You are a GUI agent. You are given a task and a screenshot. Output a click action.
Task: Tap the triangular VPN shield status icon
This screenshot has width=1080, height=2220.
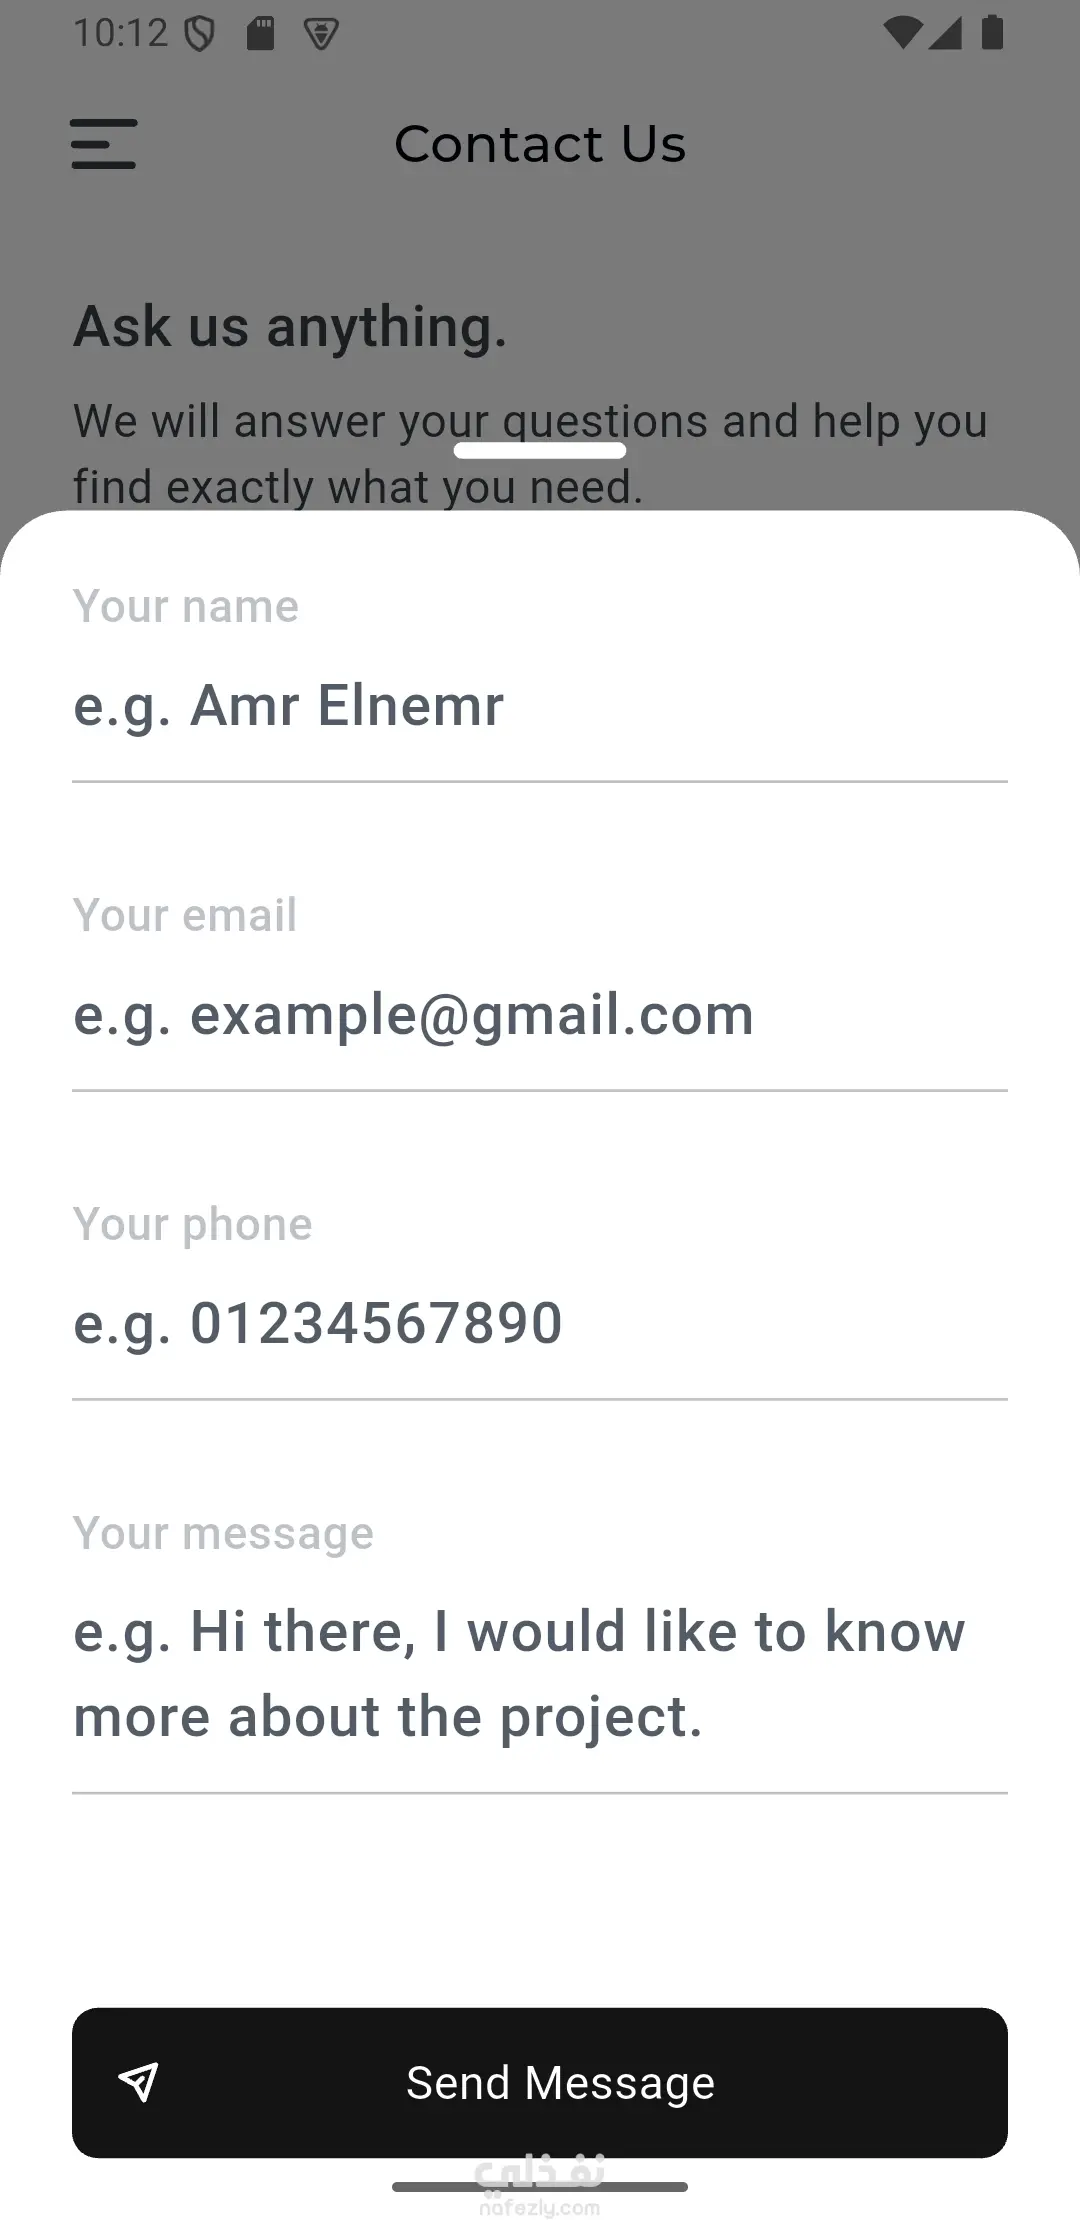[321, 35]
